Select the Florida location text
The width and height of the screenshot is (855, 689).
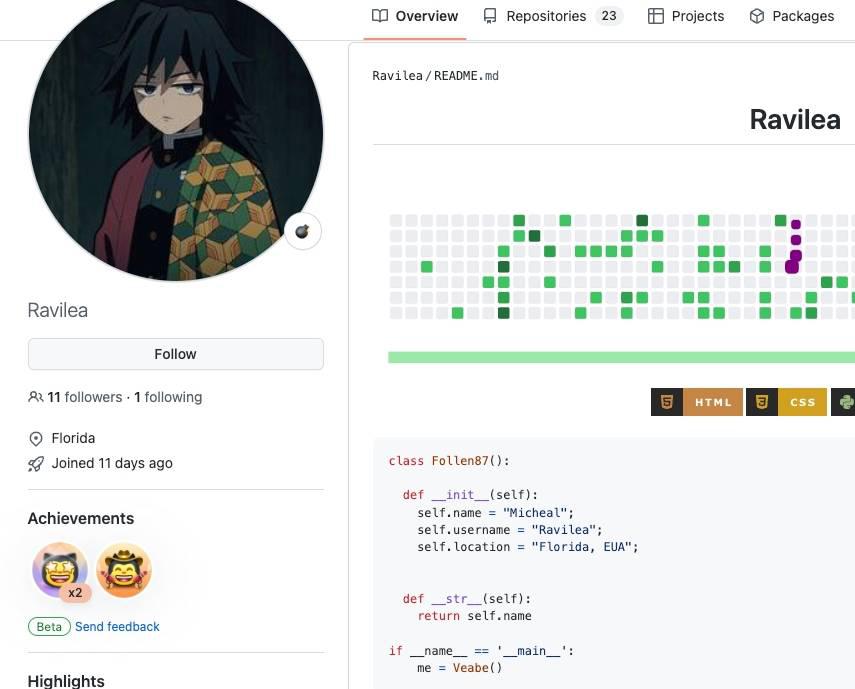73,438
